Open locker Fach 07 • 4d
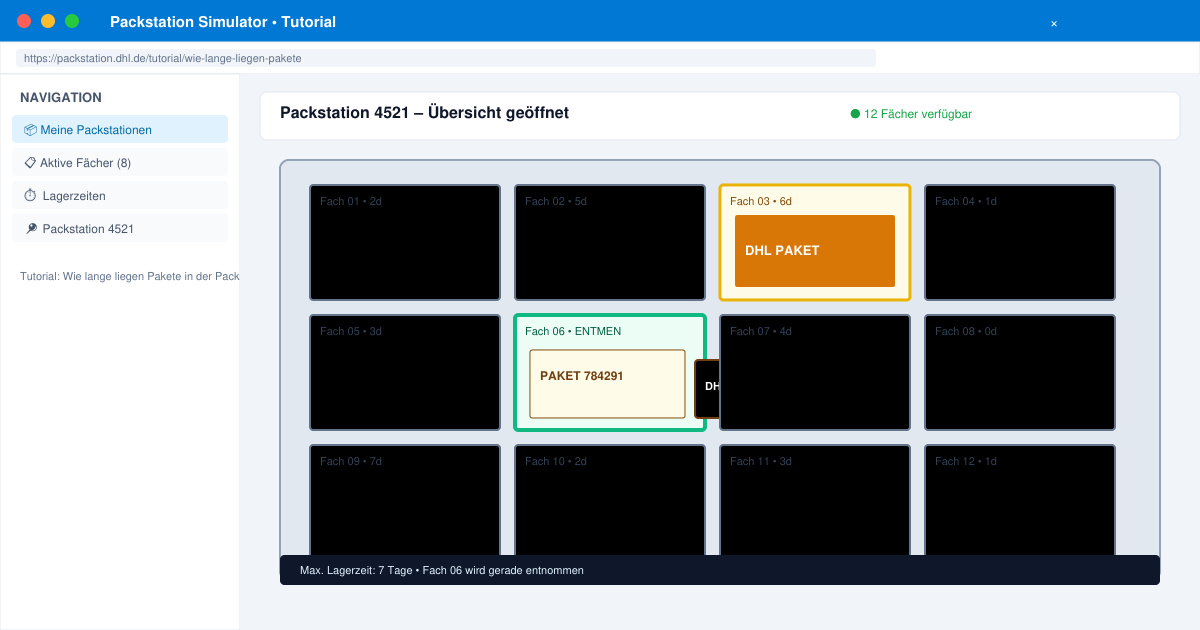The image size is (1200, 630). pyautogui.click(x=815, y=372)
